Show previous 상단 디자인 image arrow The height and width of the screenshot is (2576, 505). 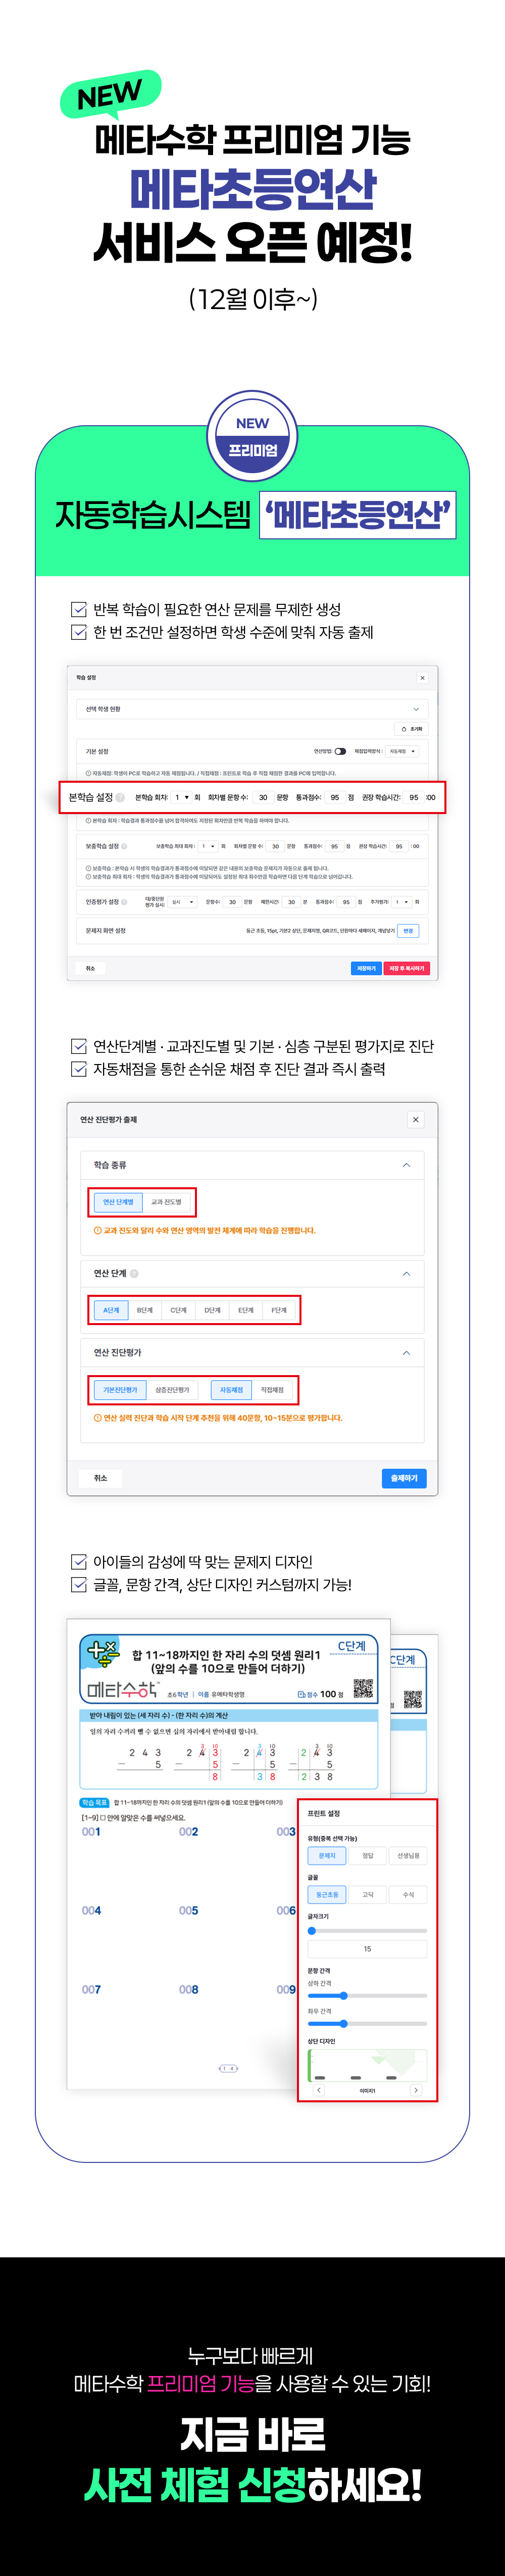click(319, 2090)
